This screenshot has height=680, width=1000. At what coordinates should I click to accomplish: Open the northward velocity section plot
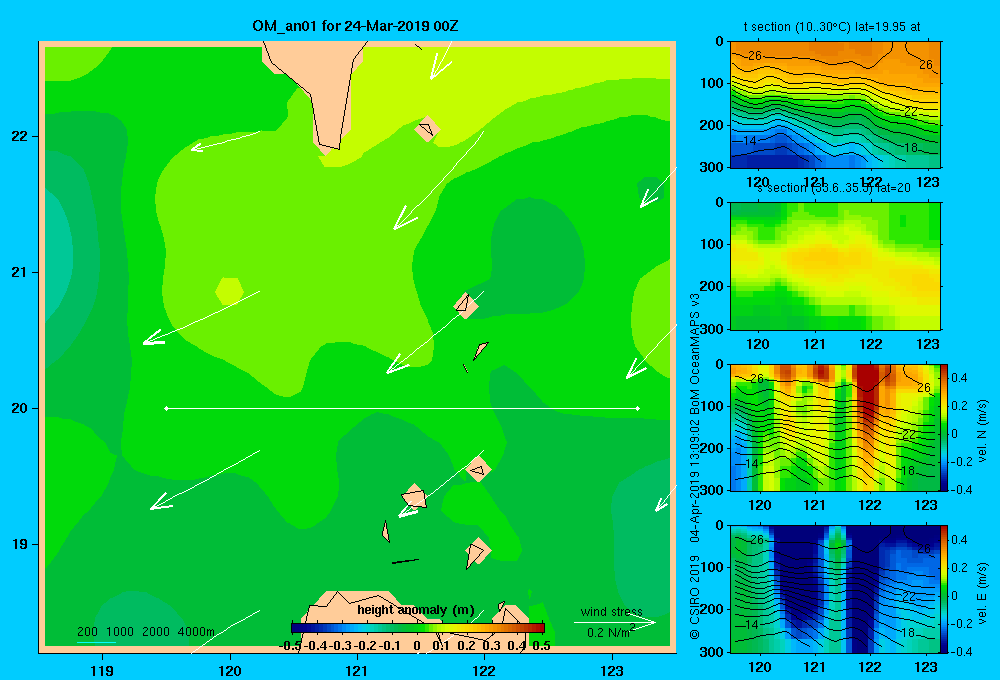pyautogui.click(x=835, y=427)
